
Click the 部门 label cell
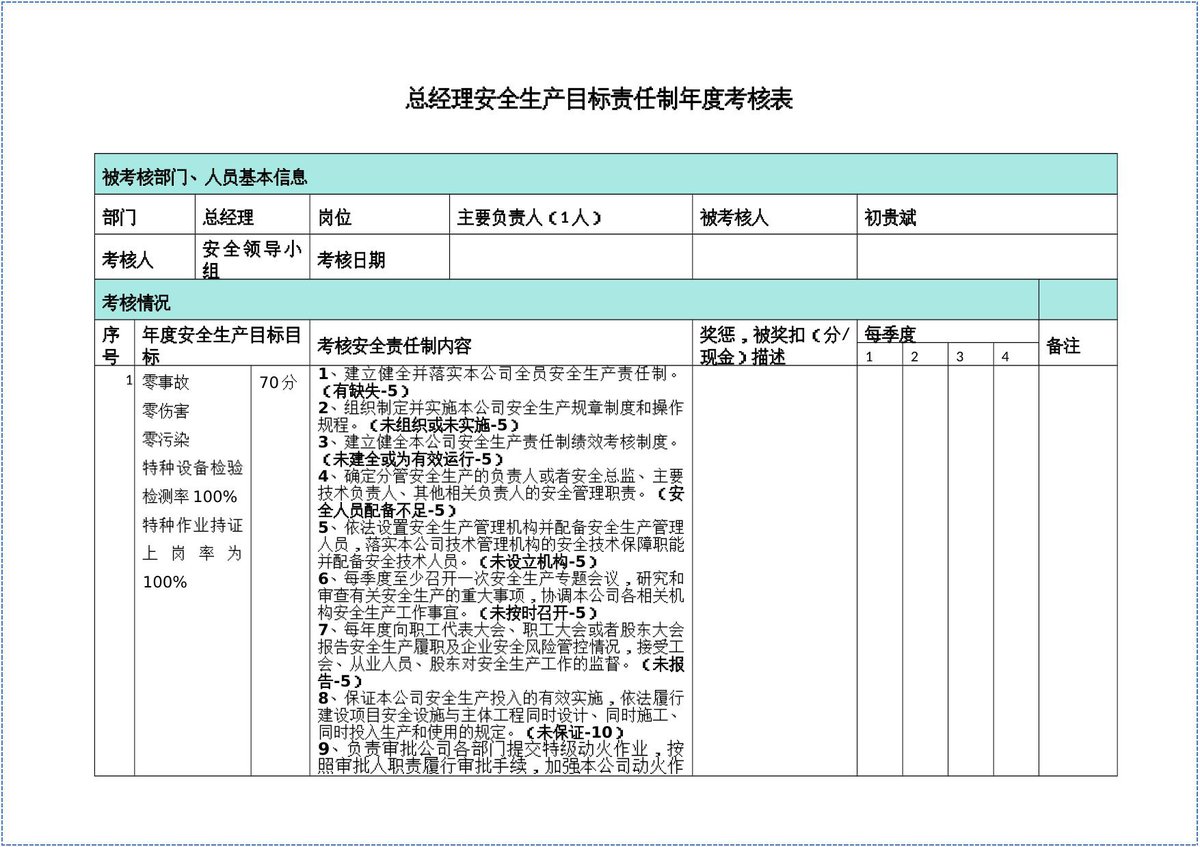(143, 216)
